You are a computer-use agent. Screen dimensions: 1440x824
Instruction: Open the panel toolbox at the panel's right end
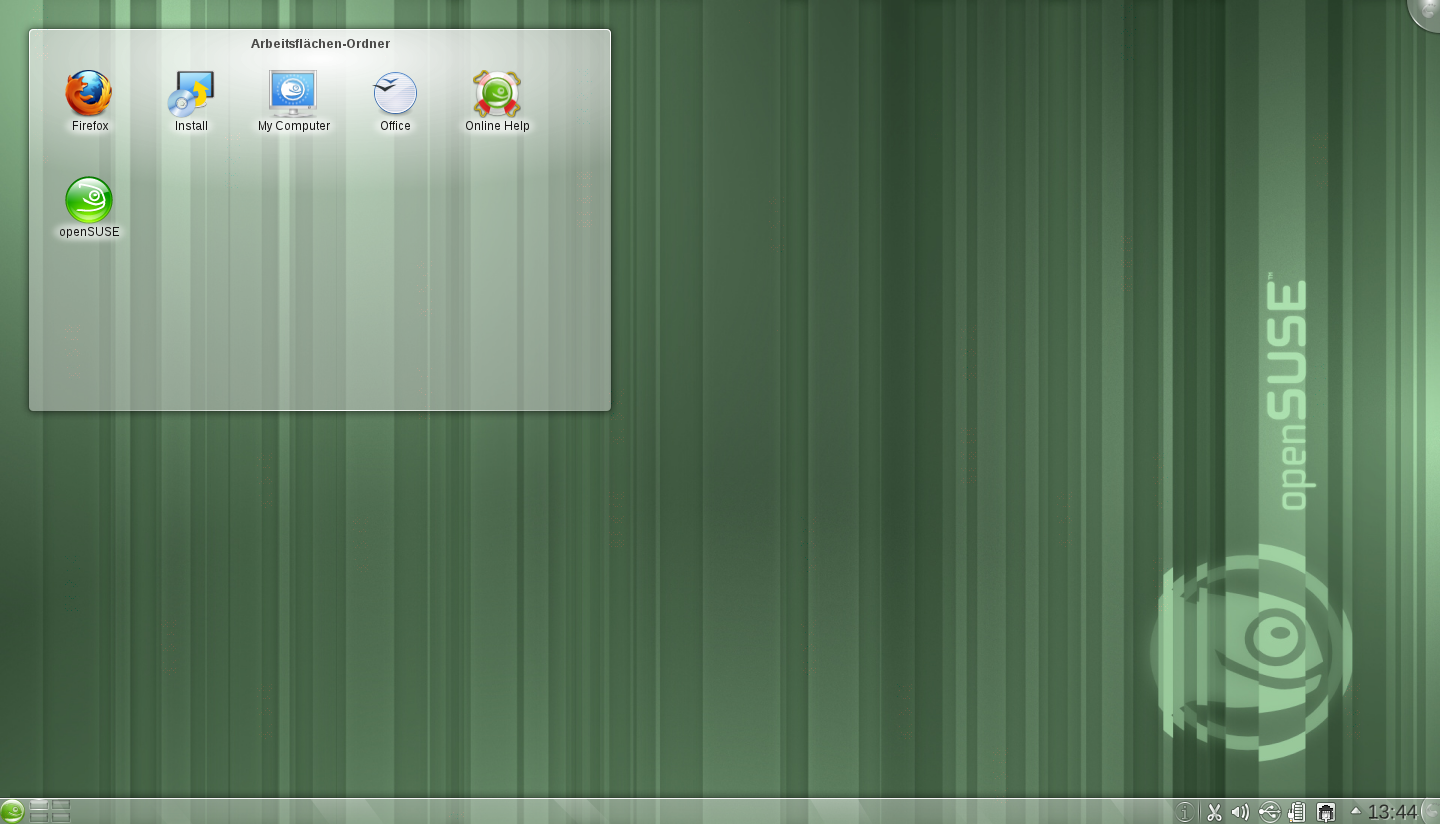coord(1434,810)
